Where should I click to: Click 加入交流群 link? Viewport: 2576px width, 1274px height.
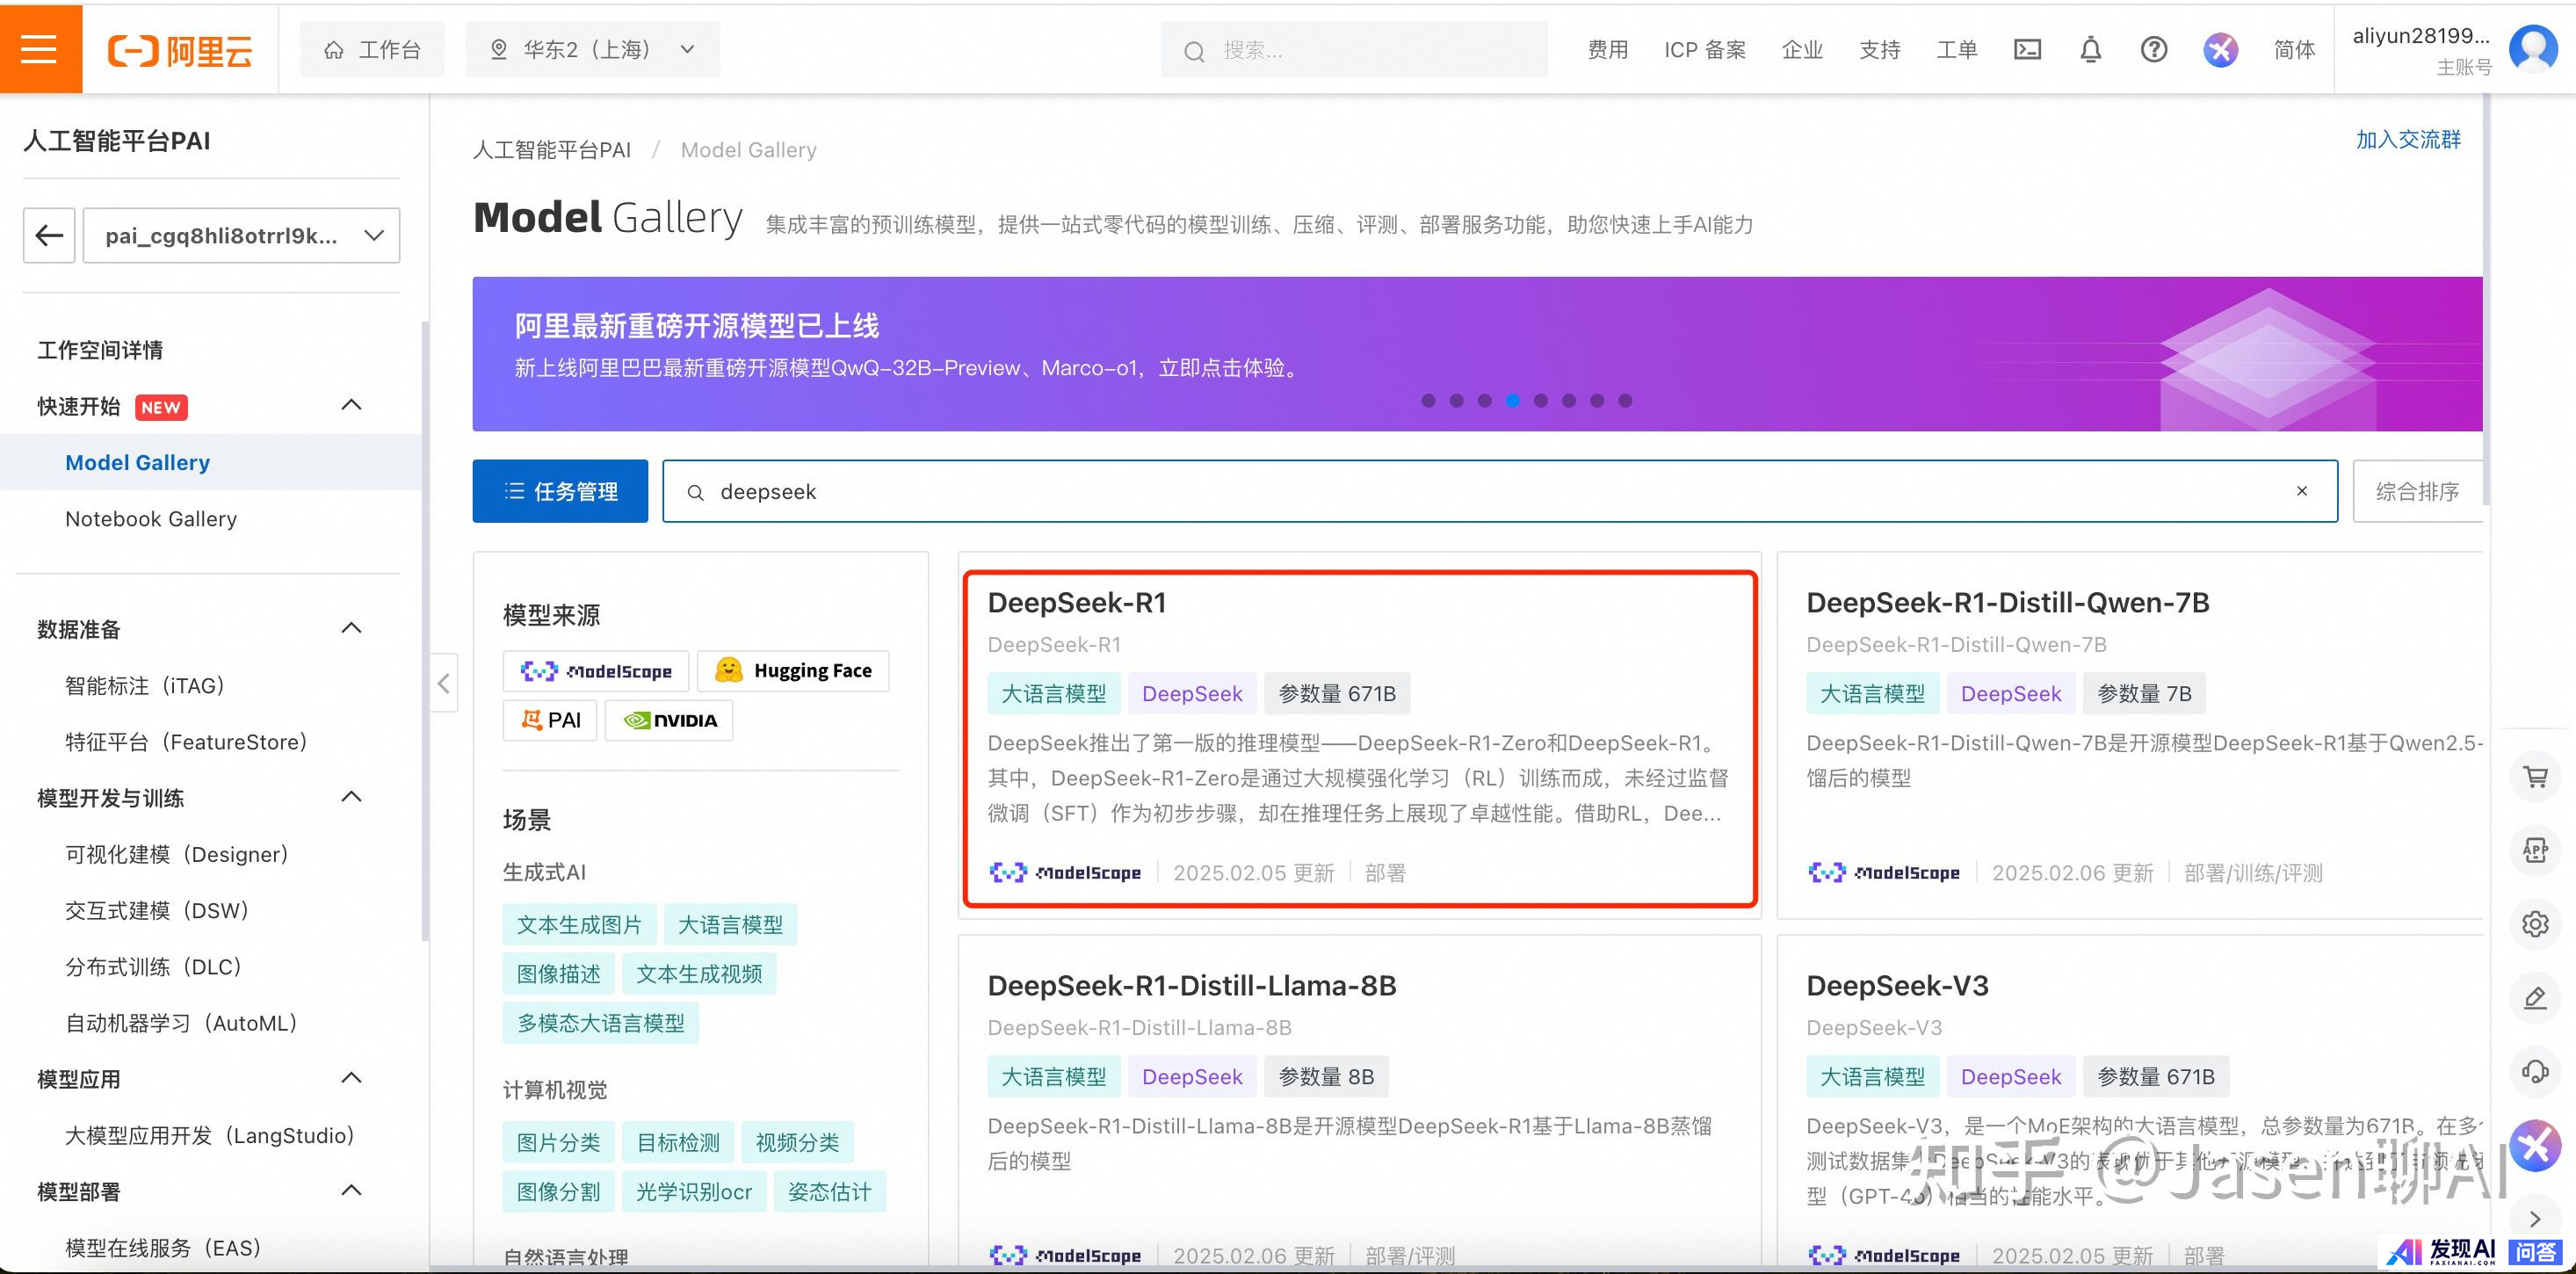[x=2408, y=139]
